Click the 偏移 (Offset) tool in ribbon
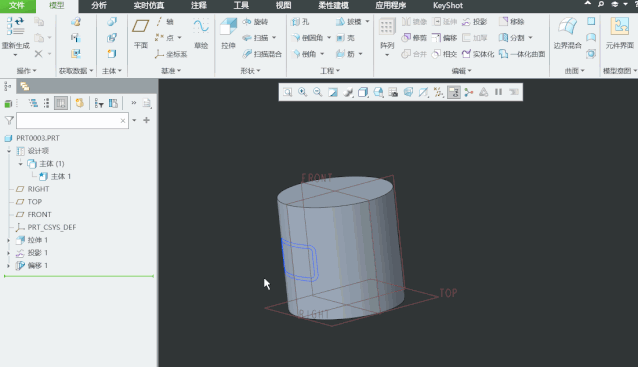The width and height of the screenshot is (638, 367). 444,38
